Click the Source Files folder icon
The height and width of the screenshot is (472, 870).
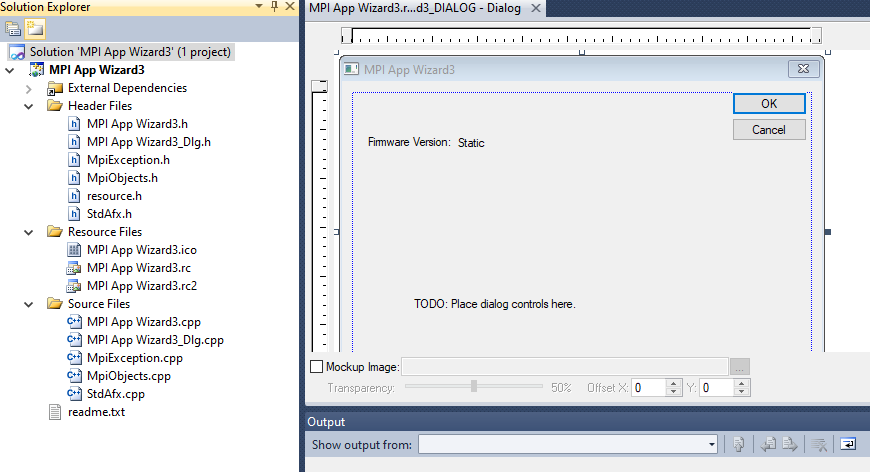click(54, 303)
